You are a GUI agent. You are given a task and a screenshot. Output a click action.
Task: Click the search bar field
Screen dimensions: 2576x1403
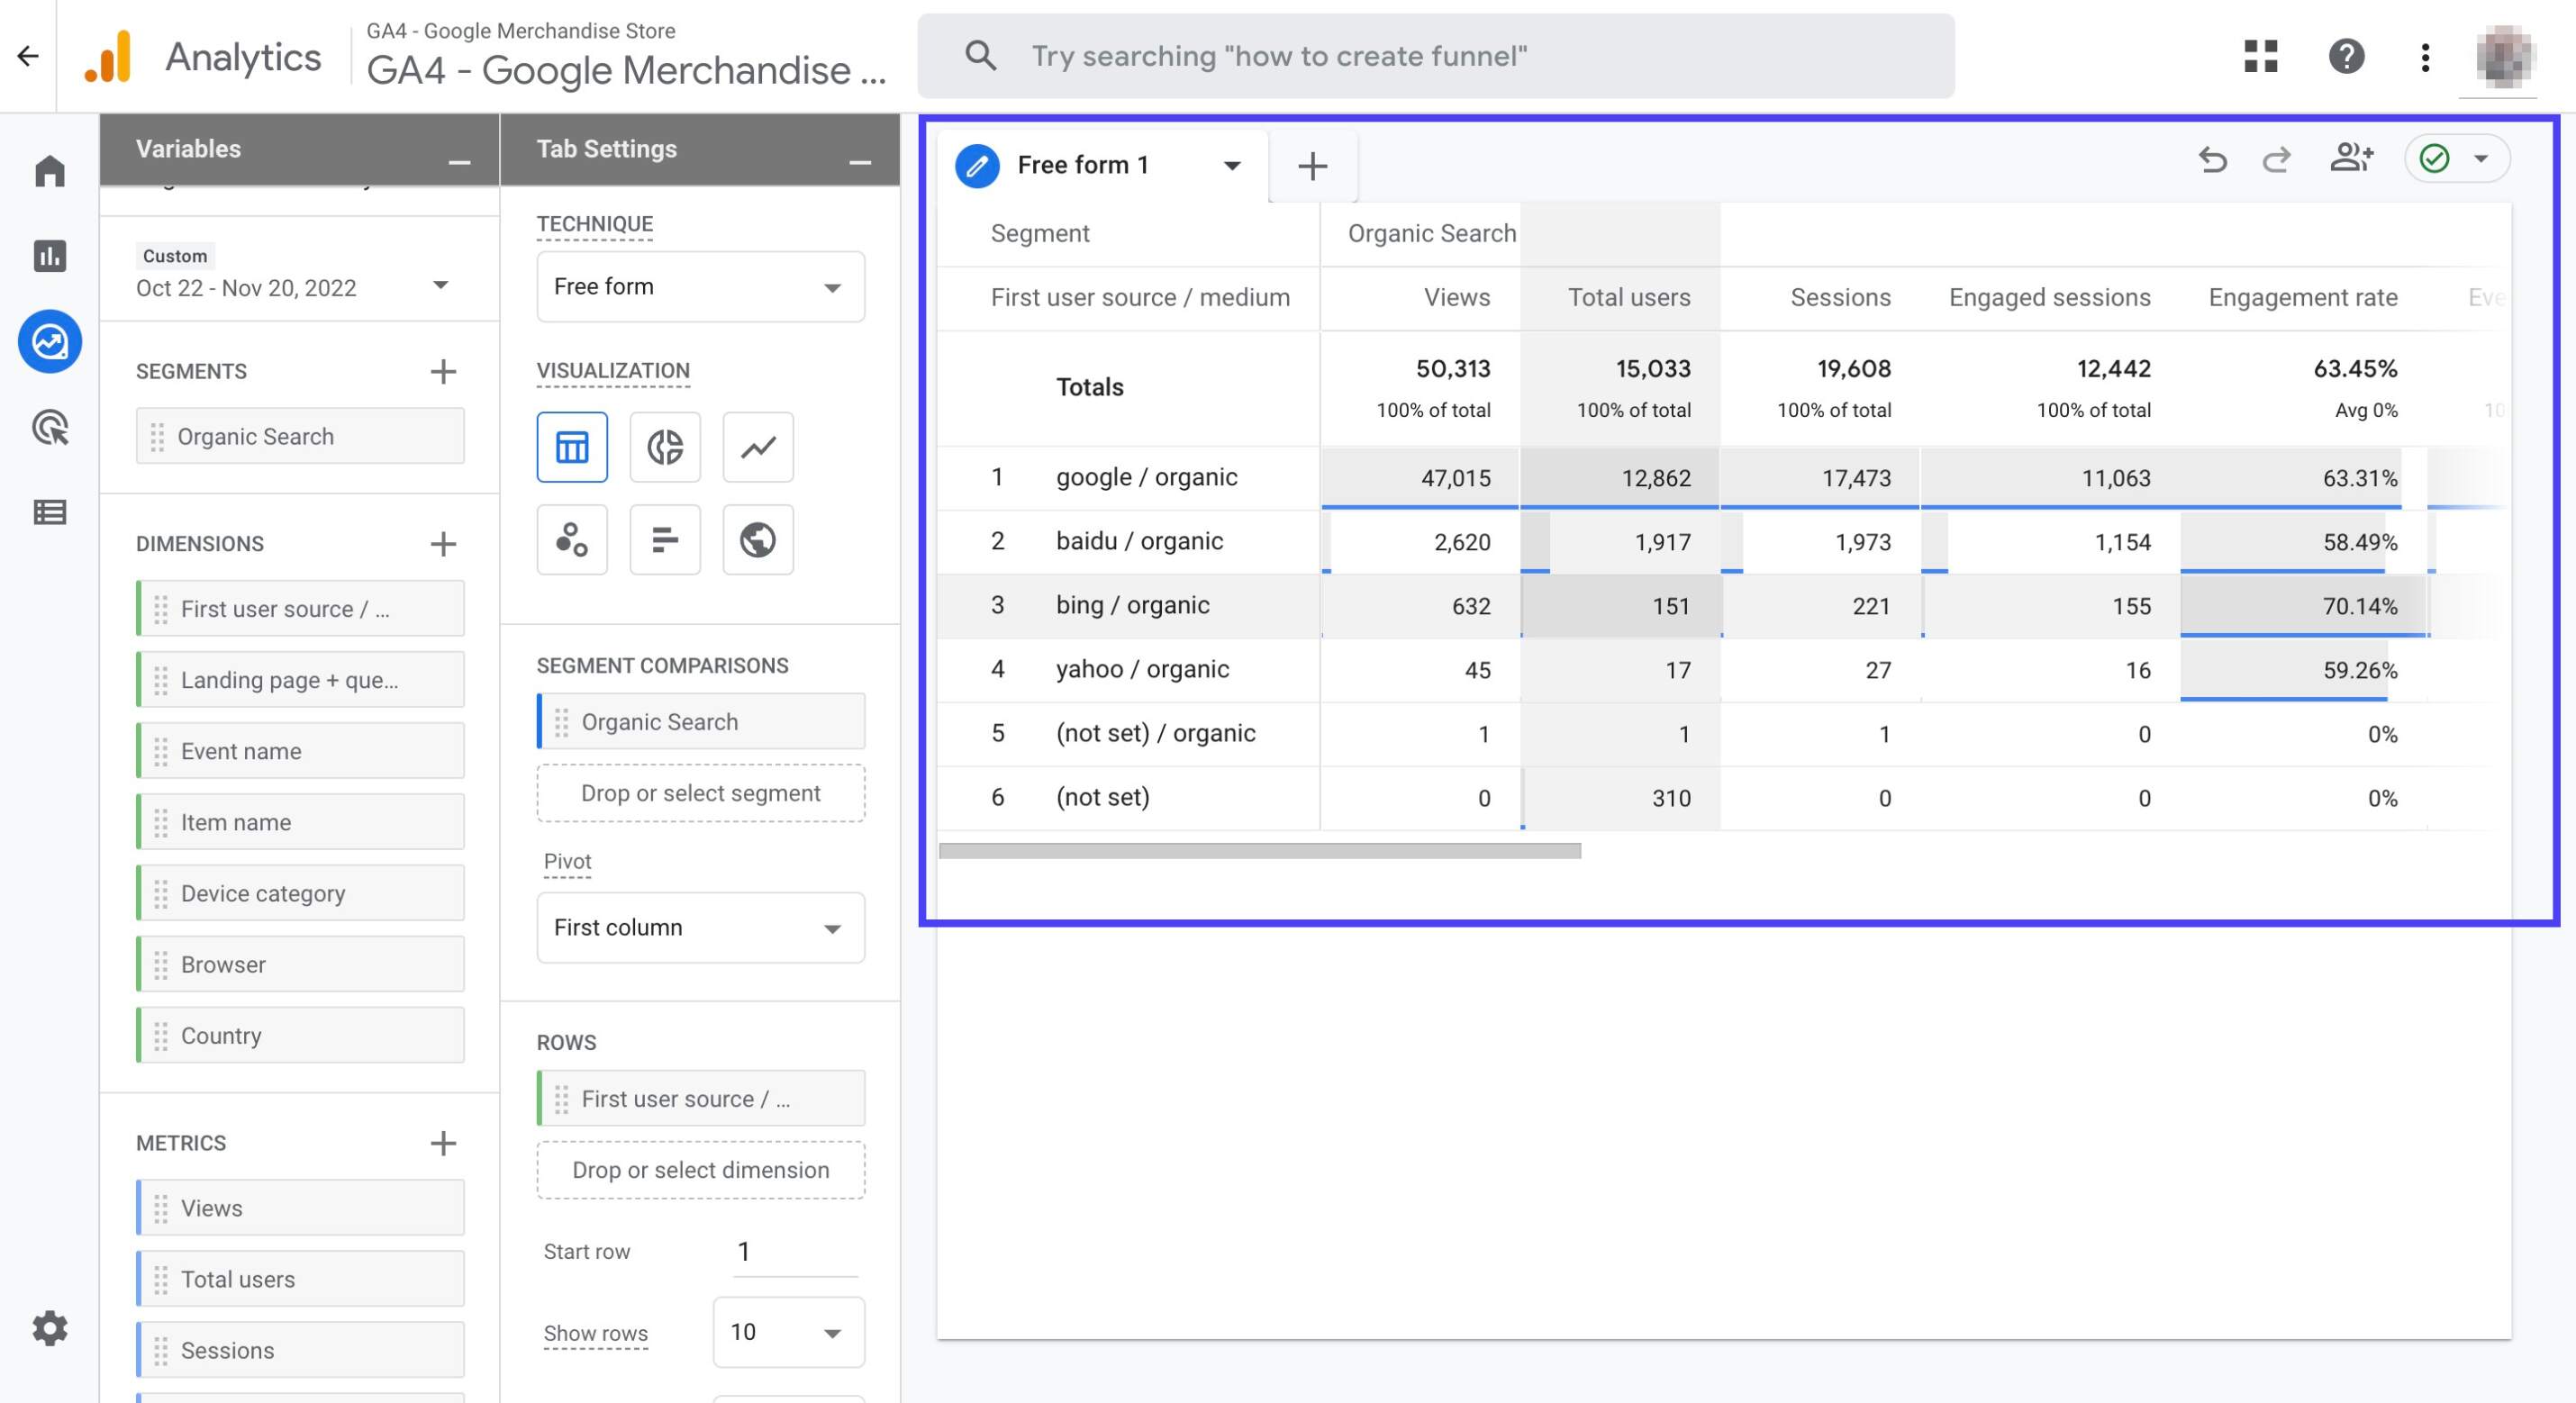pos(1435,56)
